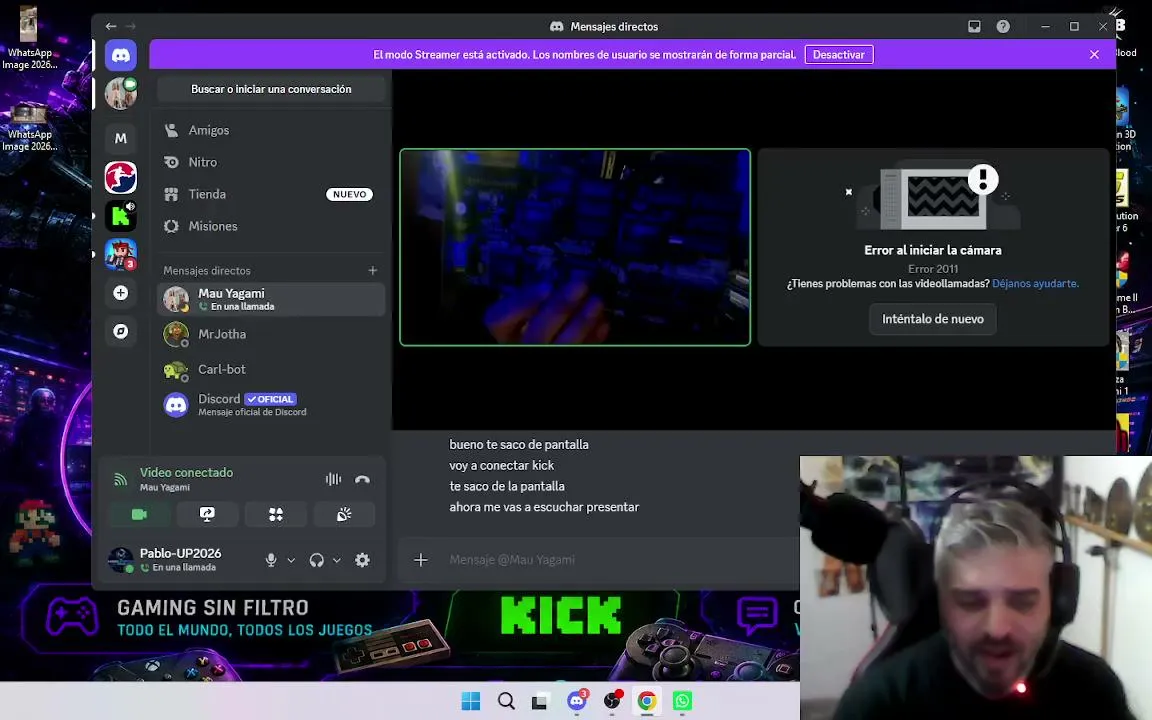Open the Kick server icon in sidebar
Viewport: 1152px width, 720px height.
tap(120, 216)
